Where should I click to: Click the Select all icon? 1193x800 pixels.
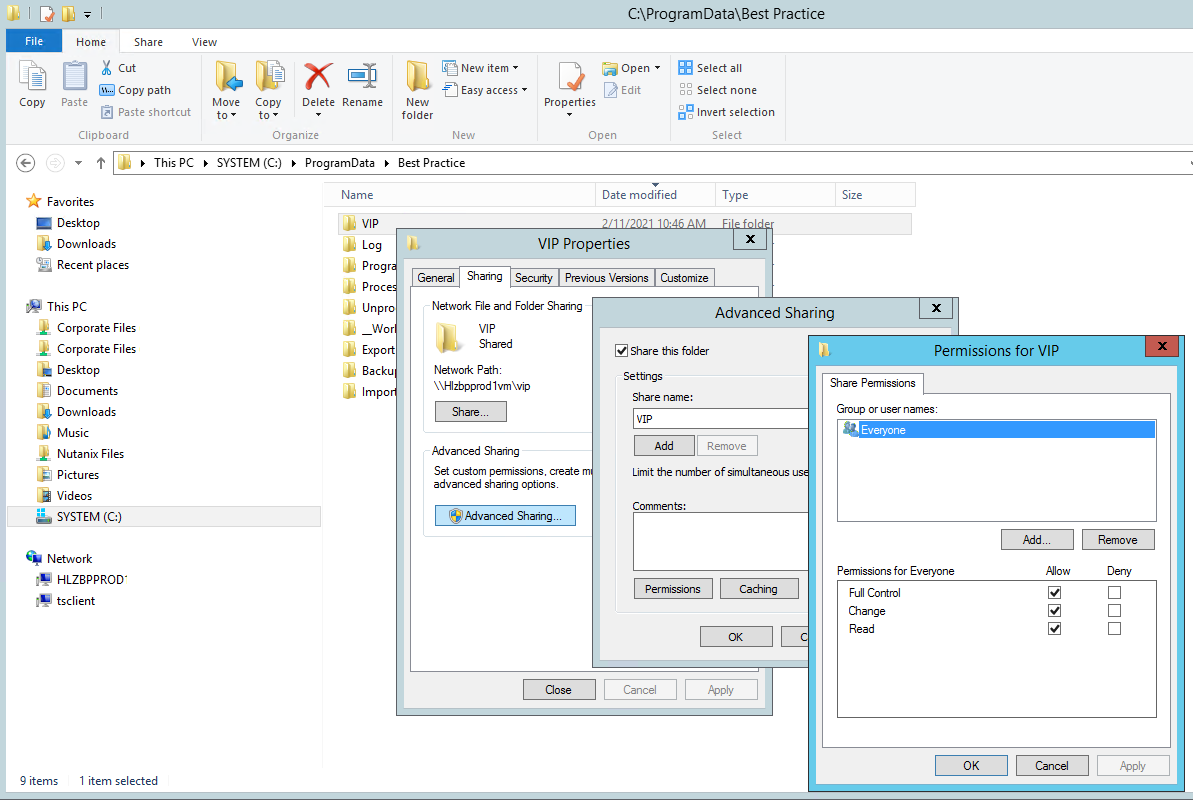click(686, 68)
